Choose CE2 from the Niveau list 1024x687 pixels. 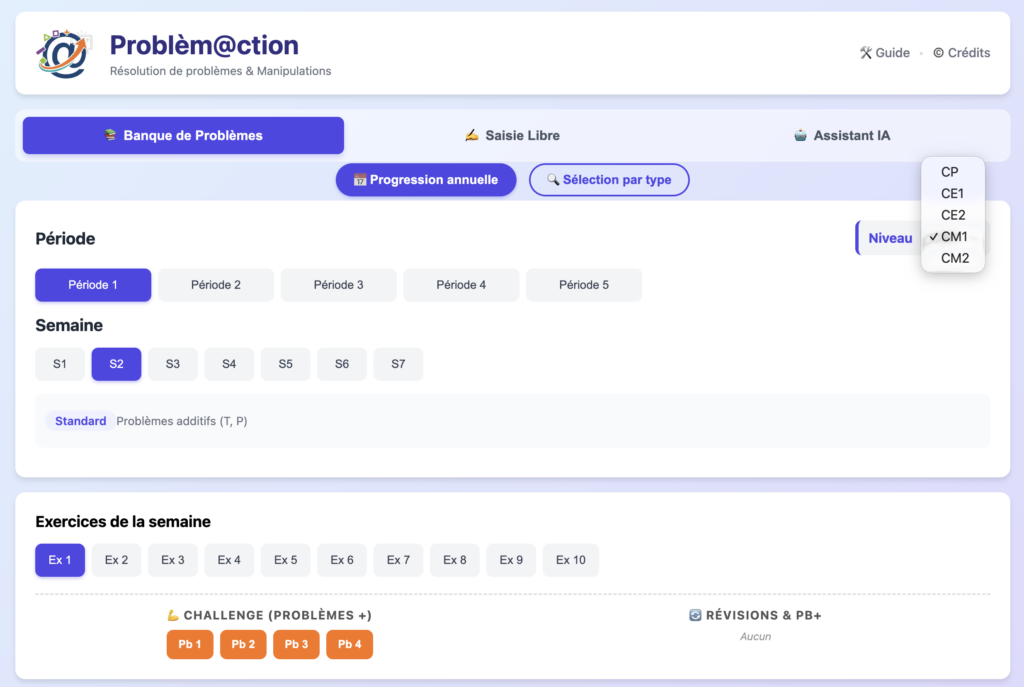click(x=953, y=215)
